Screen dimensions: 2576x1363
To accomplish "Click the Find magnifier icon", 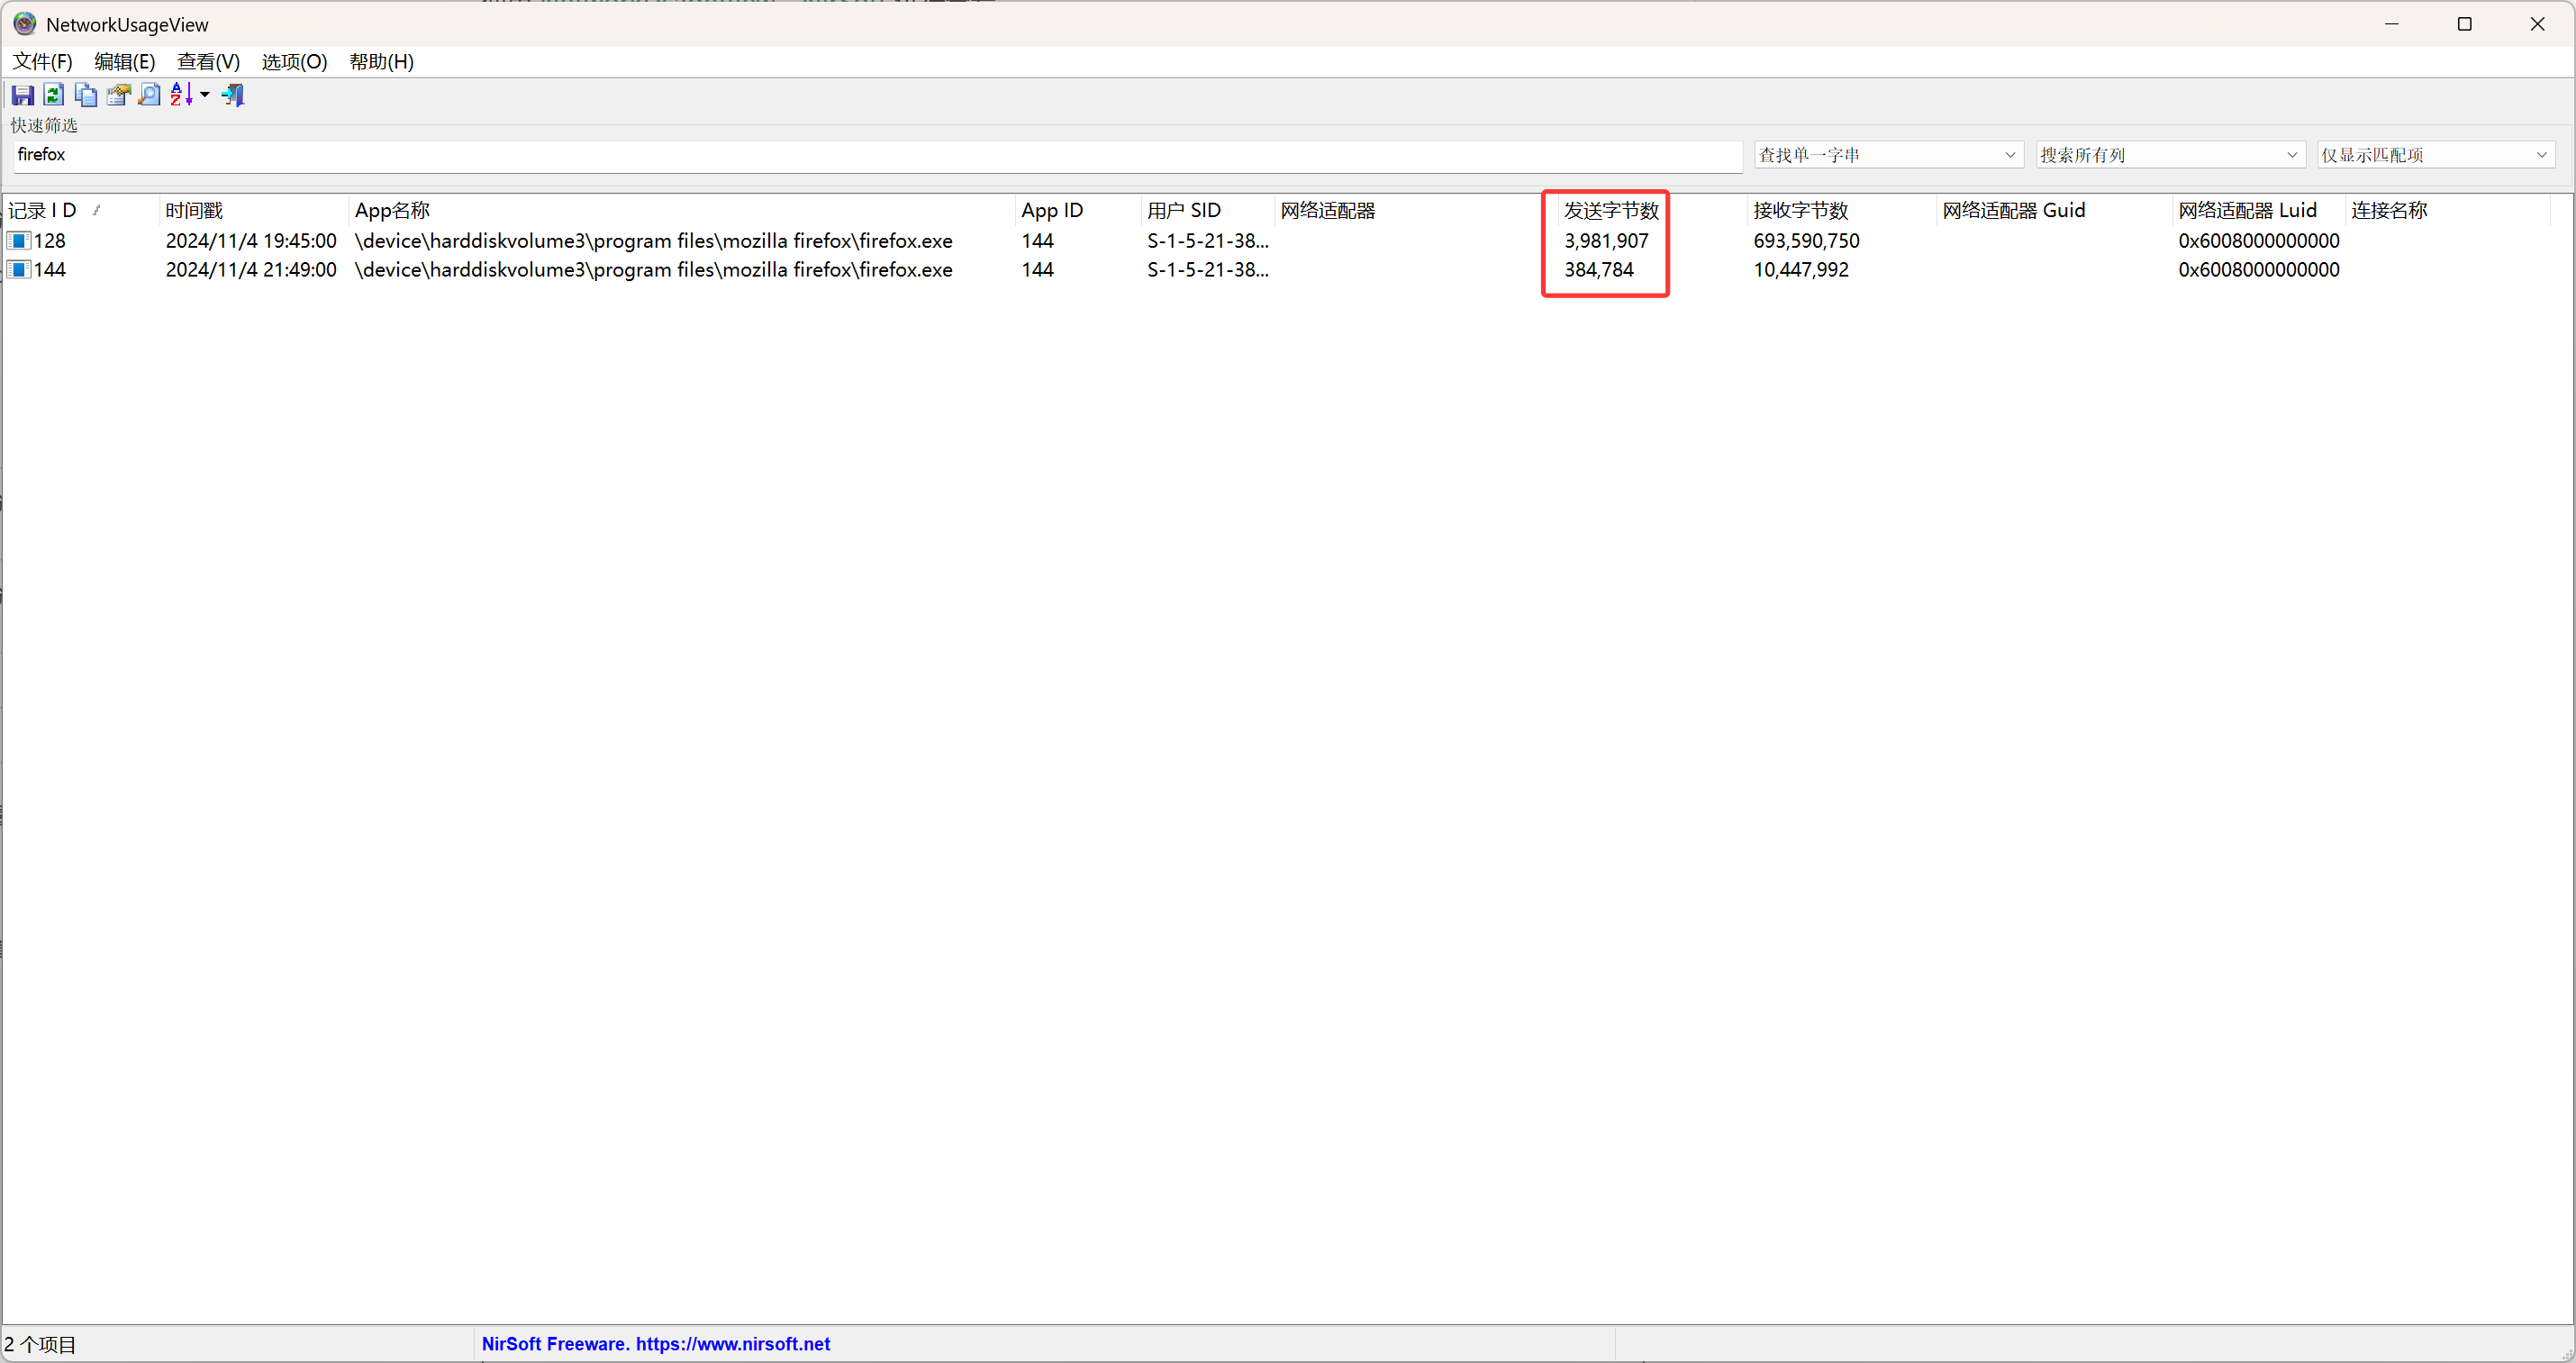I will [149, 95].
